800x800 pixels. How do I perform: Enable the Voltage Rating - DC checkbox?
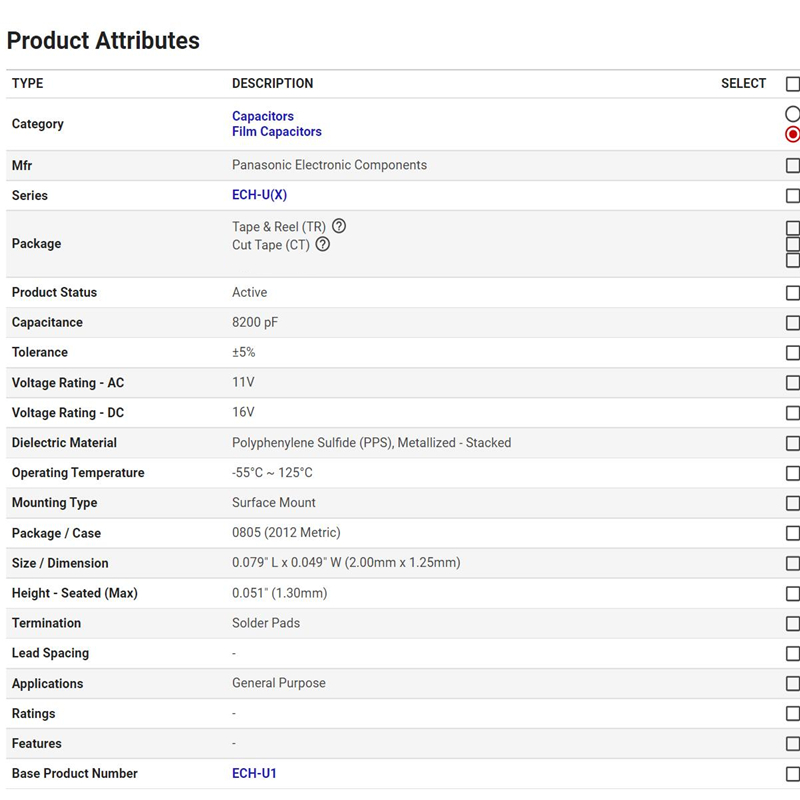pyautogui.click(x=793, y=413)
